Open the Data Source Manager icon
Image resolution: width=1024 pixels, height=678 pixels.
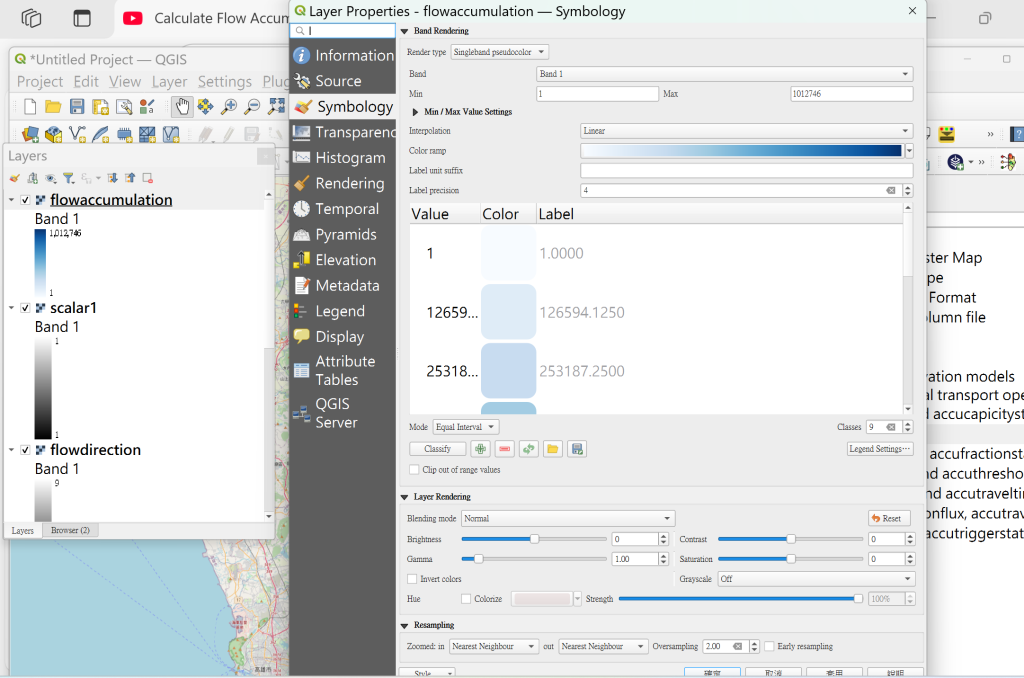point(30,134)
